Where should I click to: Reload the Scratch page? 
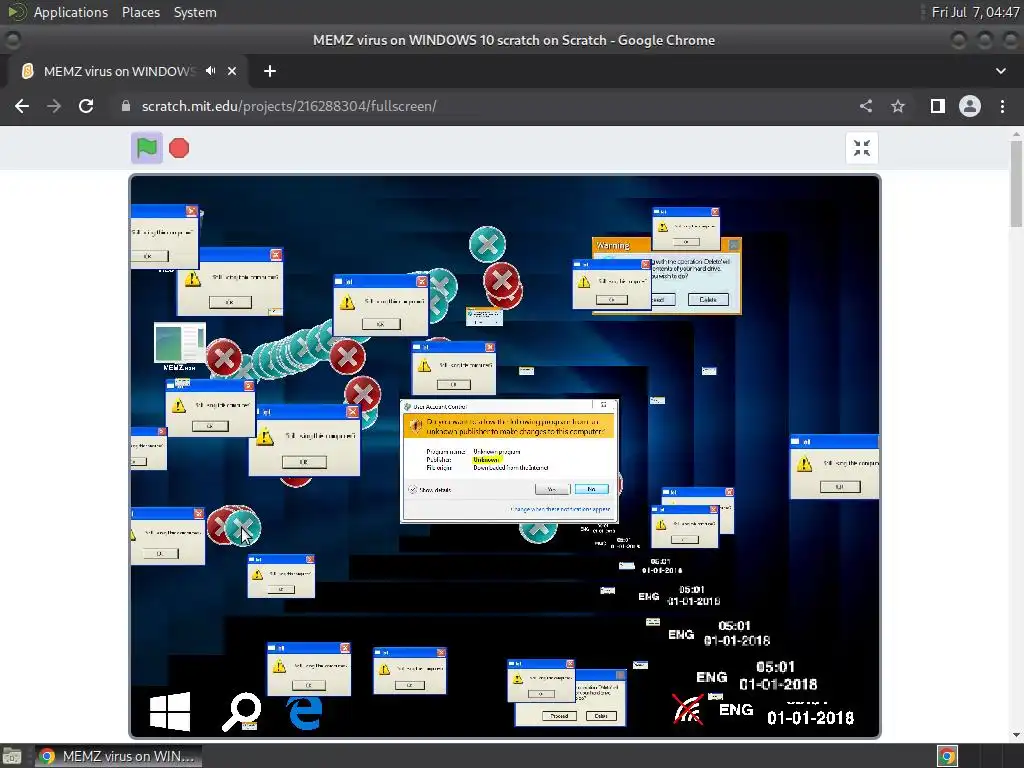86,106
